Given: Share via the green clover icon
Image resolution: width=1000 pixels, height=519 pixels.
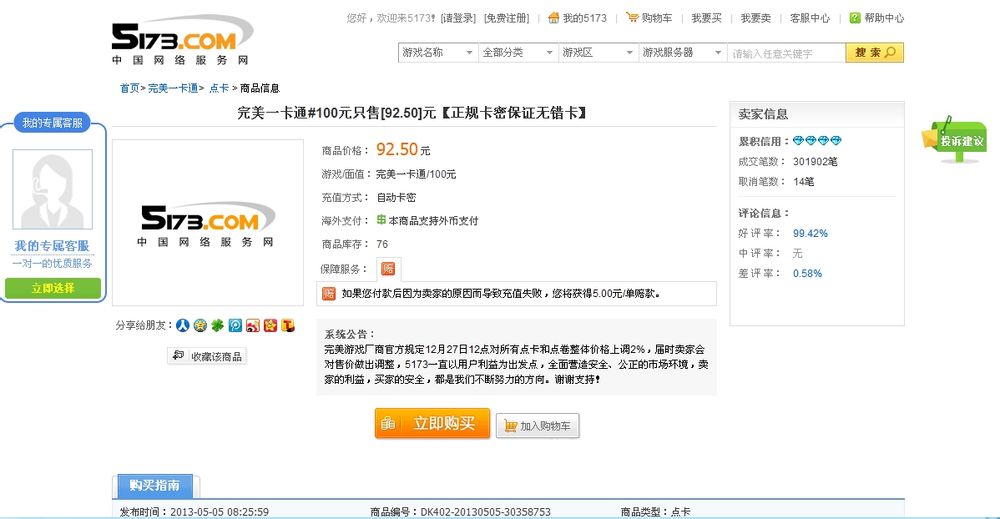Looking at the screenshot, I should 217,325.
